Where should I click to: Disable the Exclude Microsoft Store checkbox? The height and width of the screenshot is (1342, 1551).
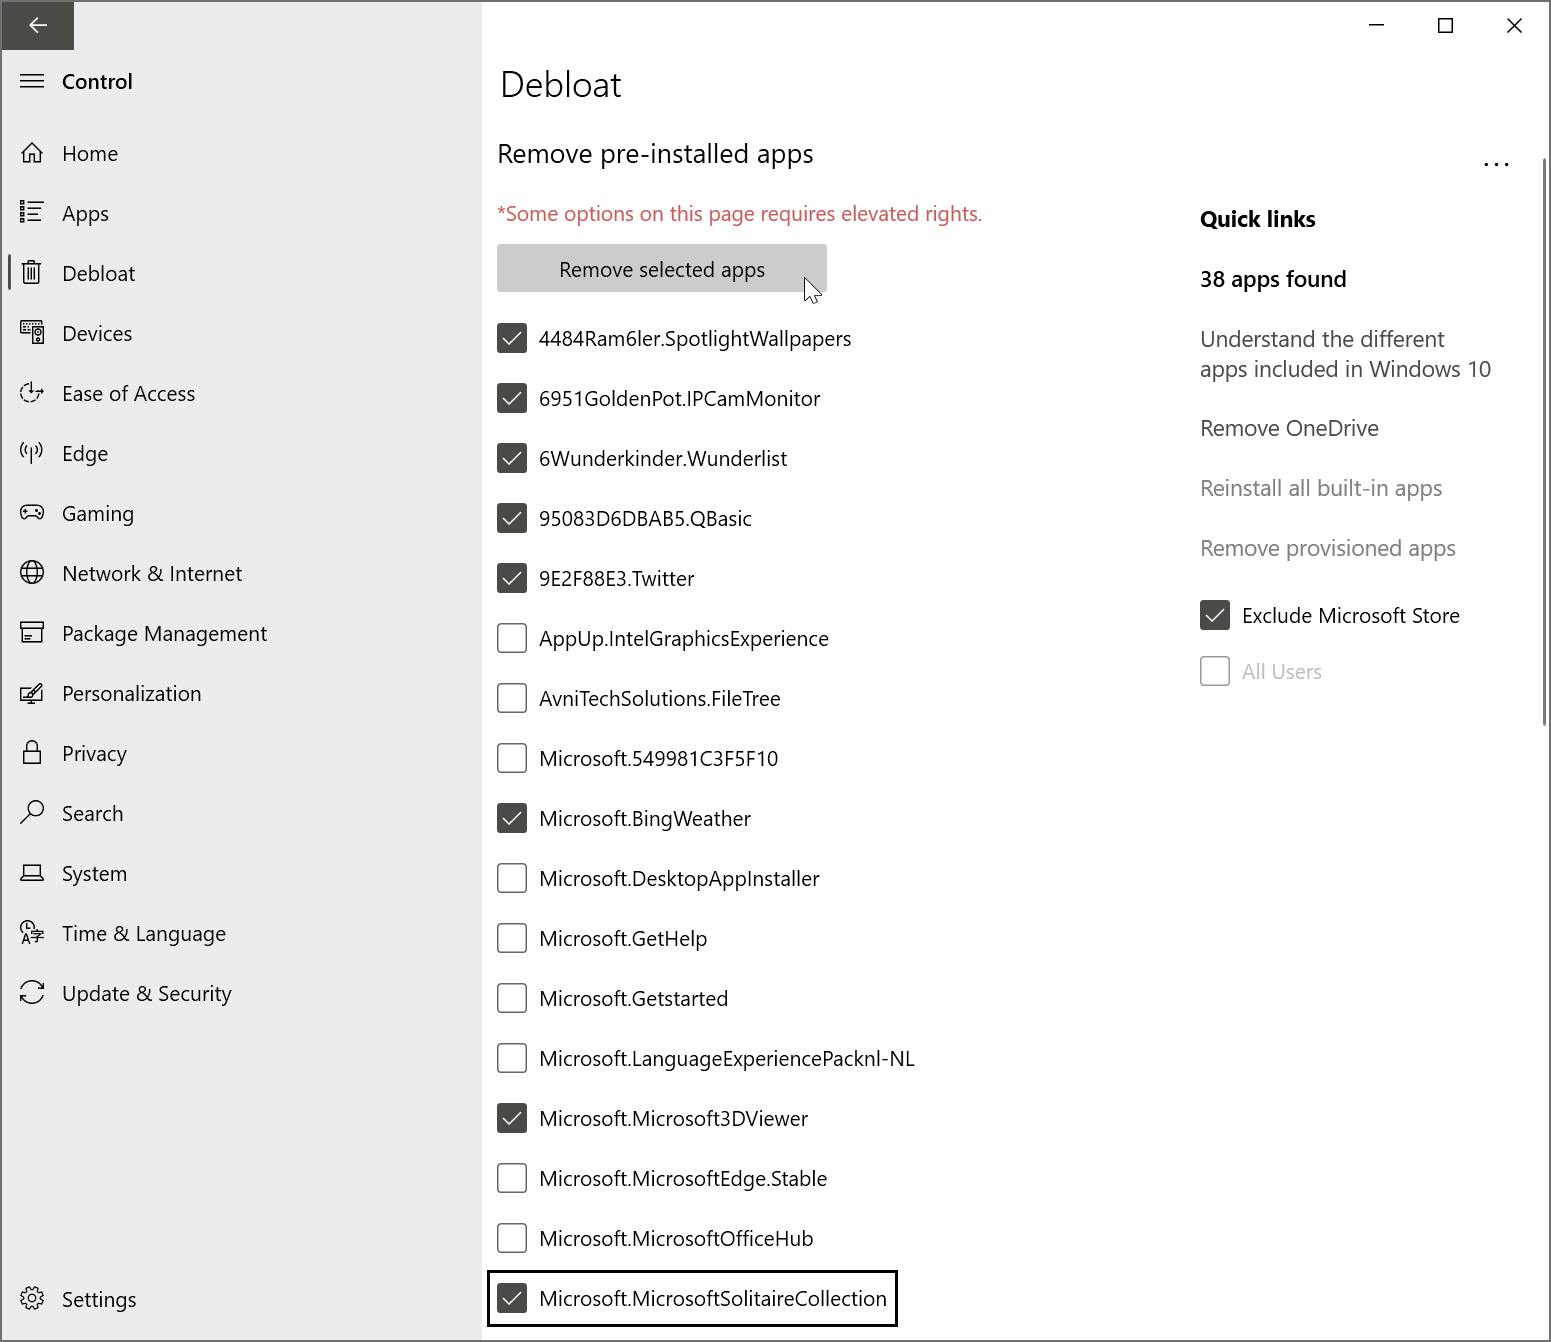pos(1215,615)
